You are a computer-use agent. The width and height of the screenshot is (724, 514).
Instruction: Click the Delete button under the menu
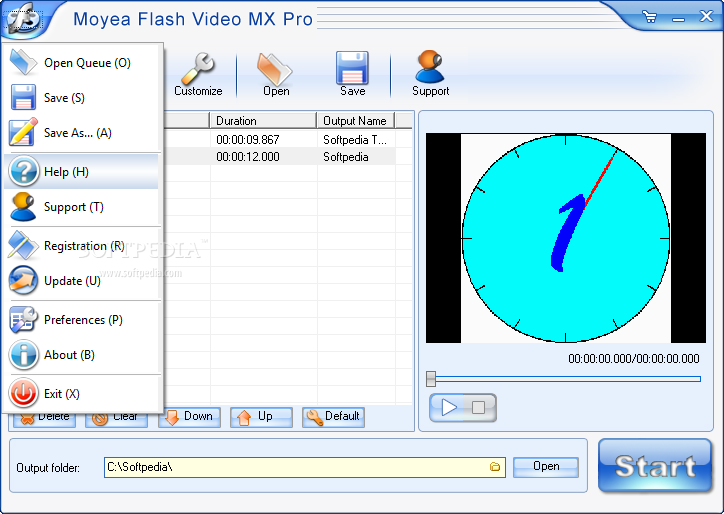click(x=44, y=419)
